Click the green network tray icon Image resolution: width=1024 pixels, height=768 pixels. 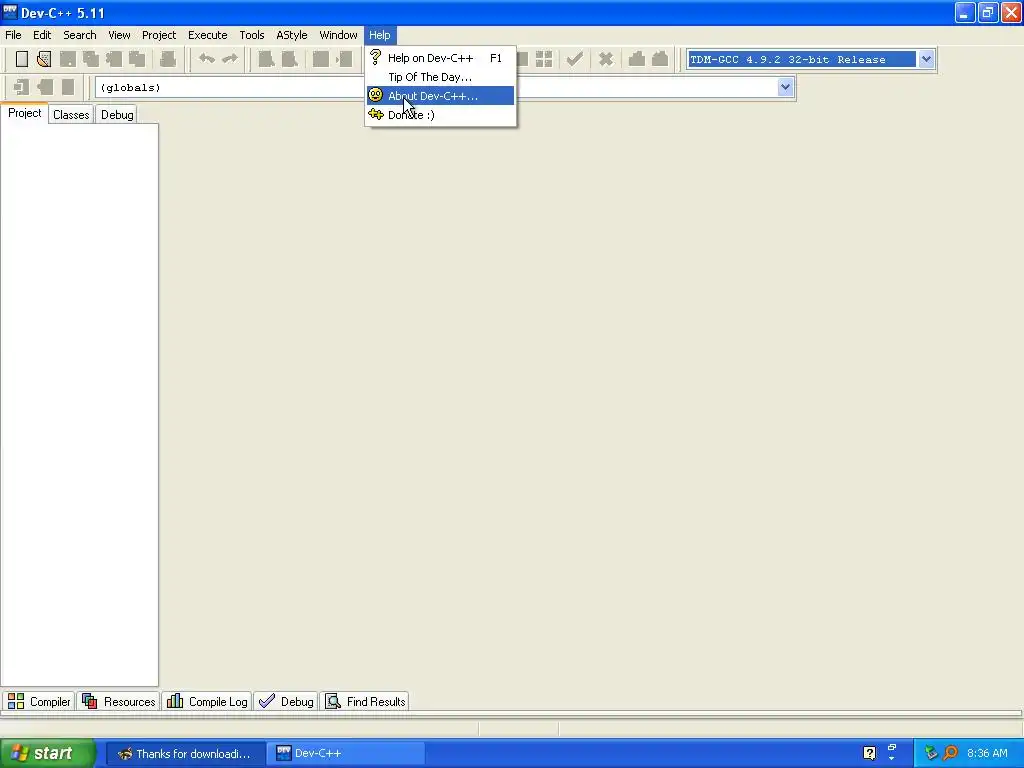(931, 753)
